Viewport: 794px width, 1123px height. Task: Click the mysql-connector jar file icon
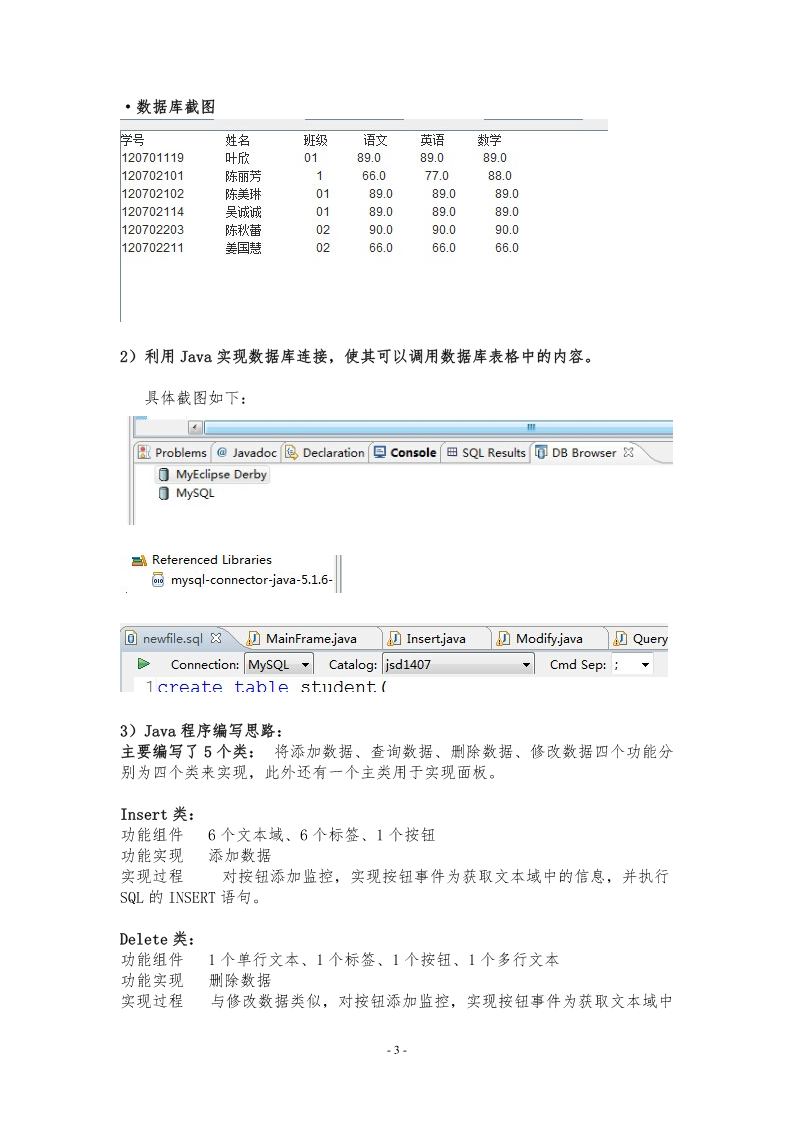coord(158,580)
